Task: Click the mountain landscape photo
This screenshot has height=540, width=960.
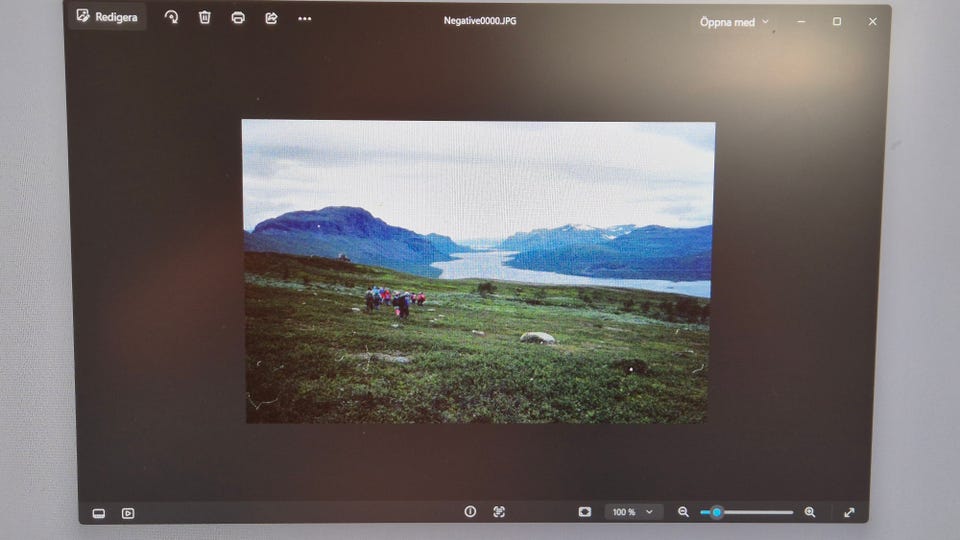Action: tap(478, 271)
